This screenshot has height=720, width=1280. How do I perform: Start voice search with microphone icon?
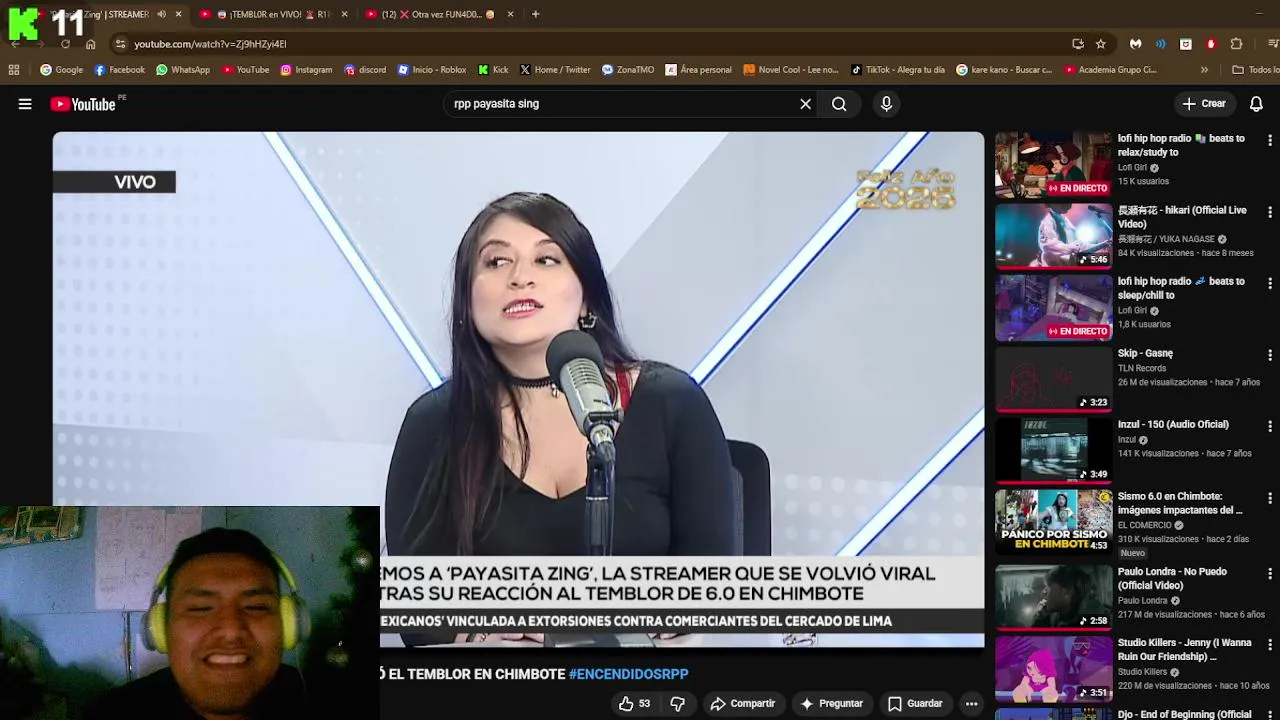click(x=886, y=104)
